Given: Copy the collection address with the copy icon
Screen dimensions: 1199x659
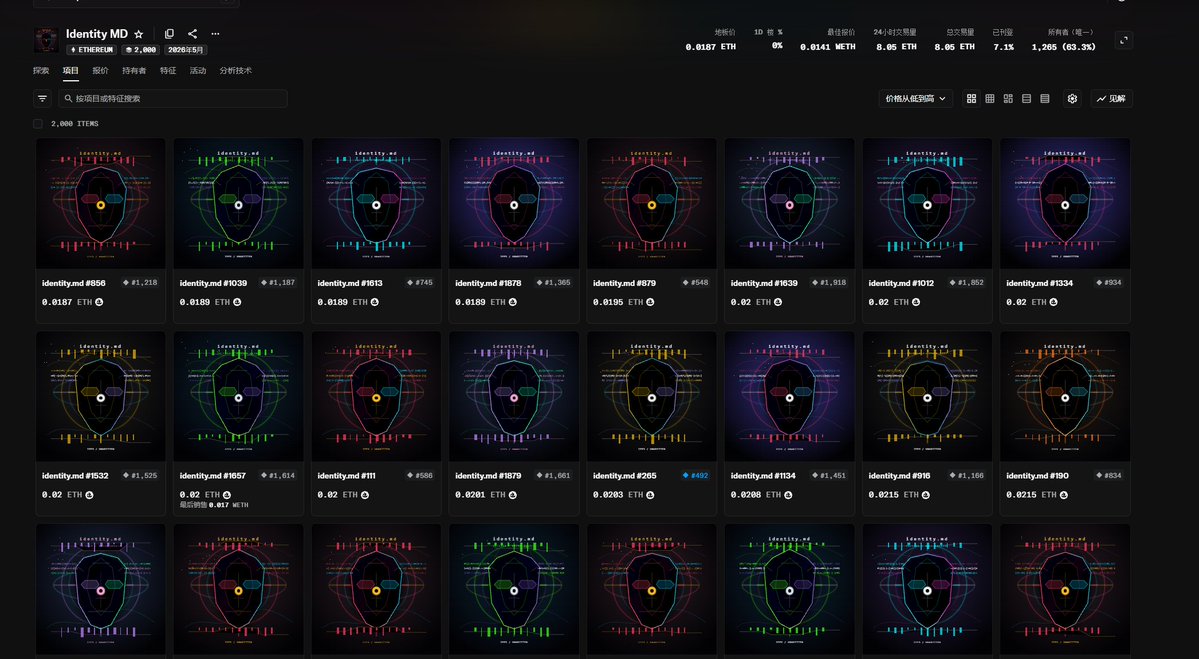Looking at the screenshot, I should [169, 34].
